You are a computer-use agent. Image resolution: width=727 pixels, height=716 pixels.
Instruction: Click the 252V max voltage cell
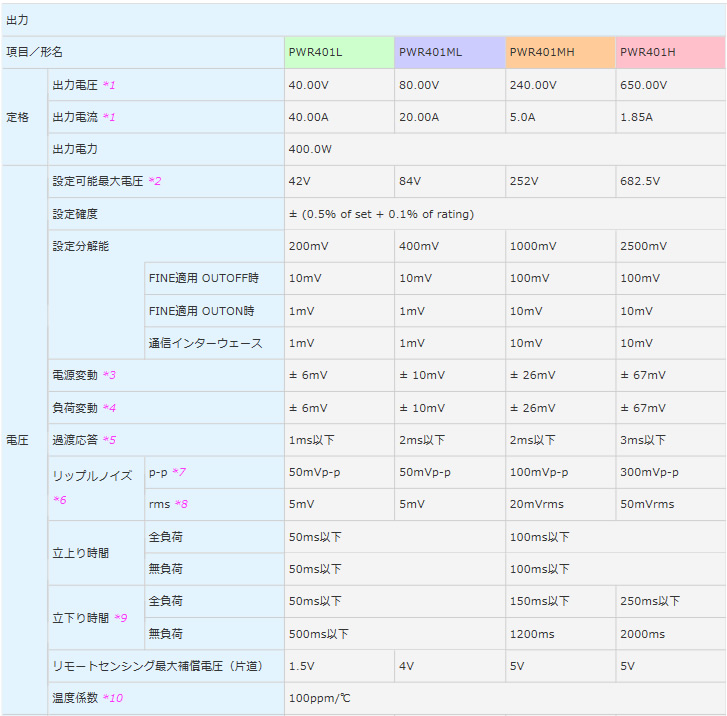[x=561, y=181]
